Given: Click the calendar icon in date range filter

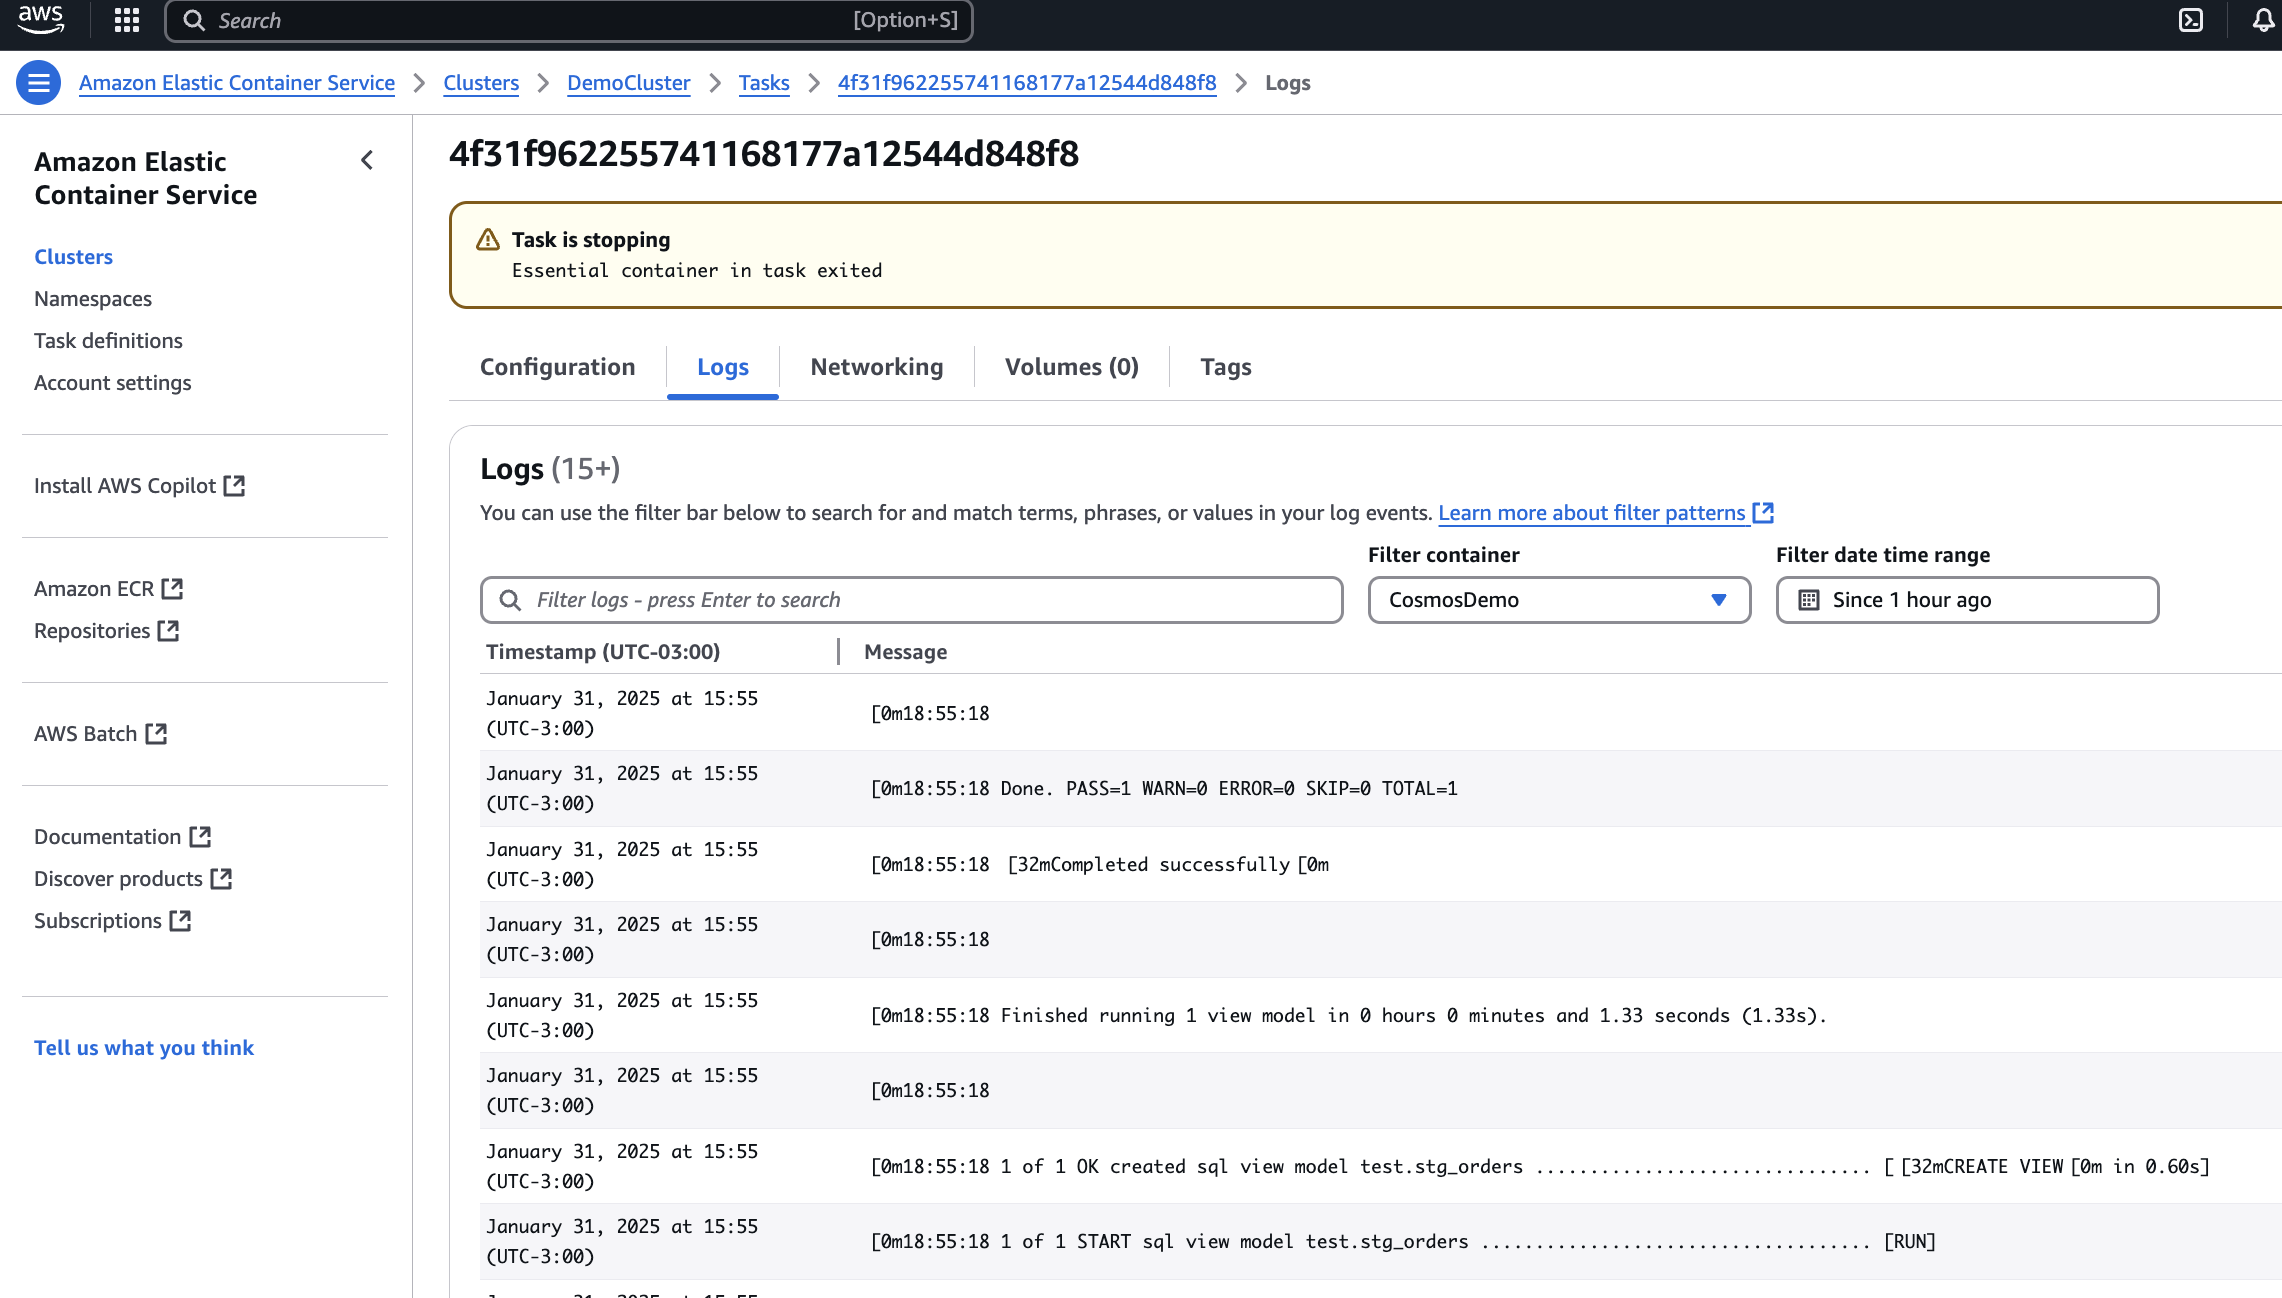Looking at the screenshot, I should tap(1809, 600).
